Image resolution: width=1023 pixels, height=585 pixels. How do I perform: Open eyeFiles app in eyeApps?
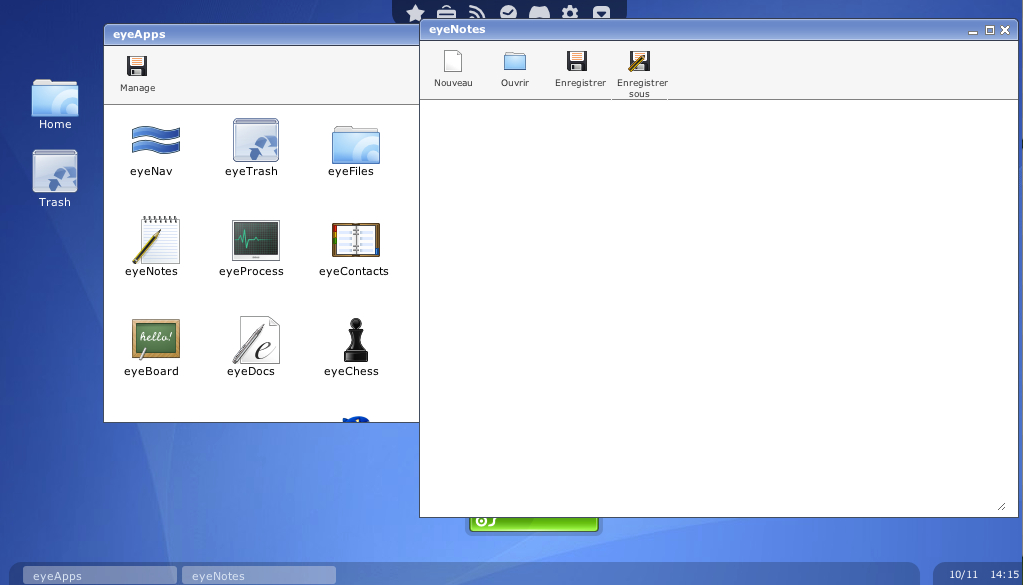point(354,151)
